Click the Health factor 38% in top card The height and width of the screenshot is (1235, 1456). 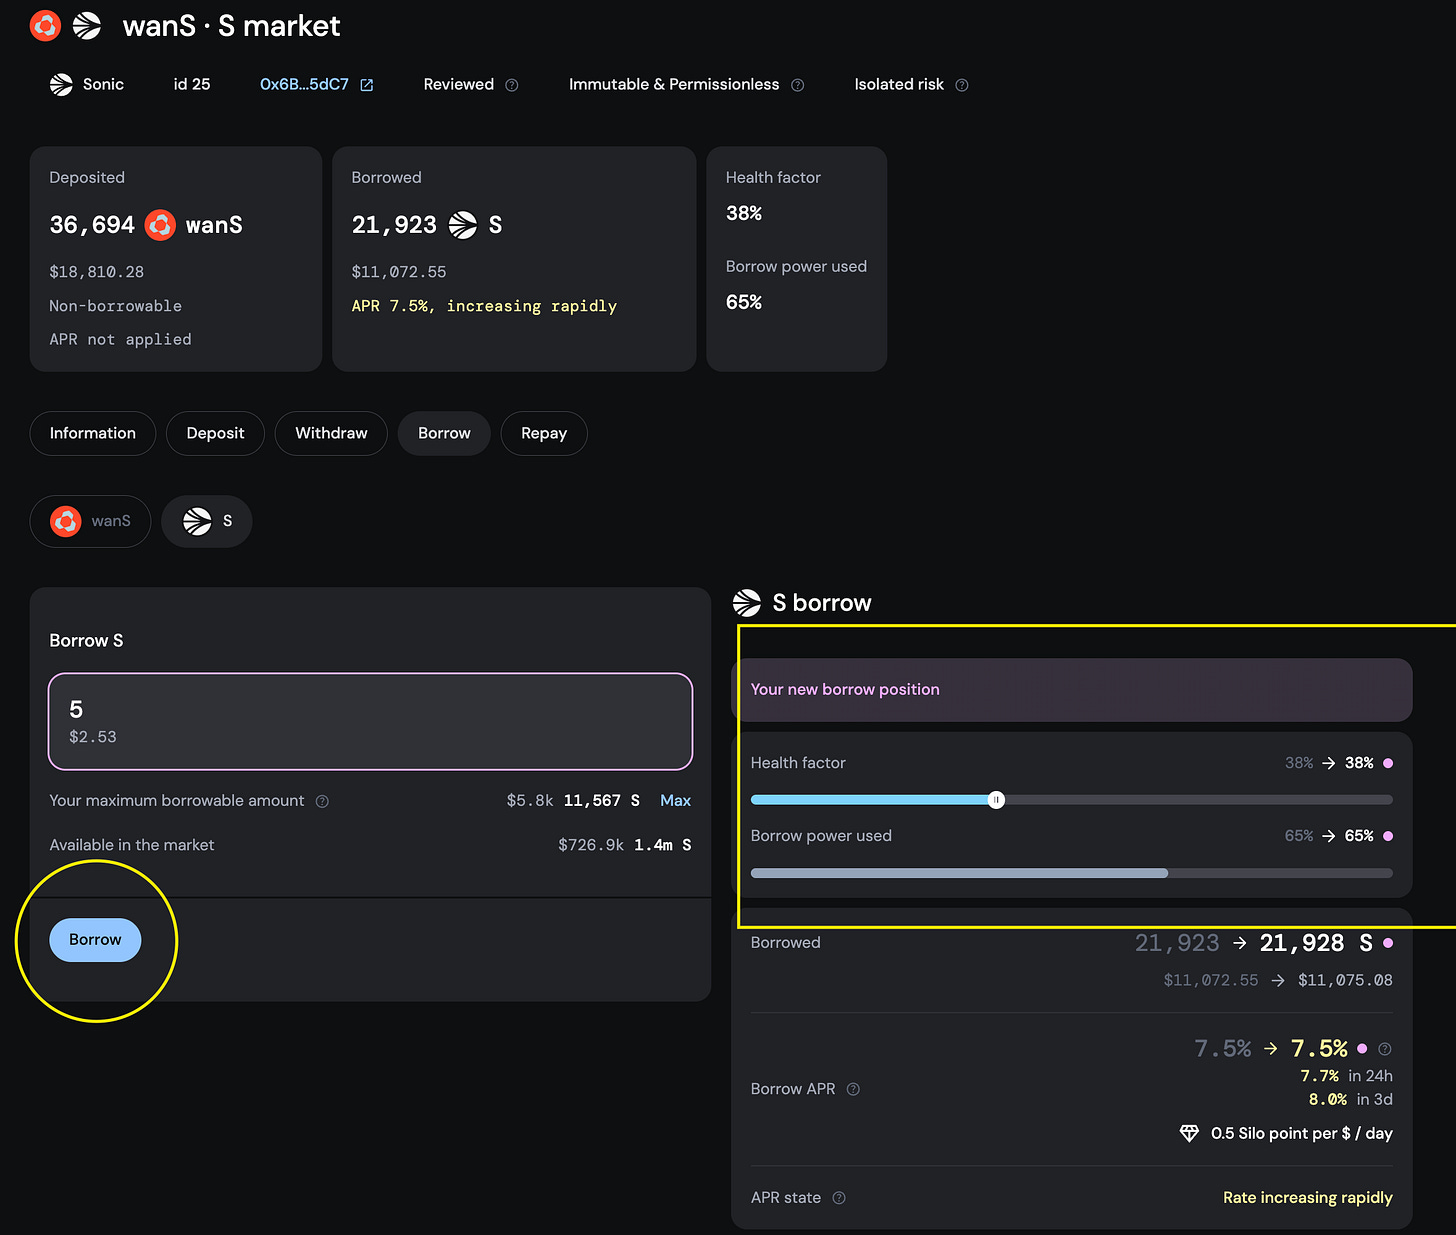tap(744, 213)
